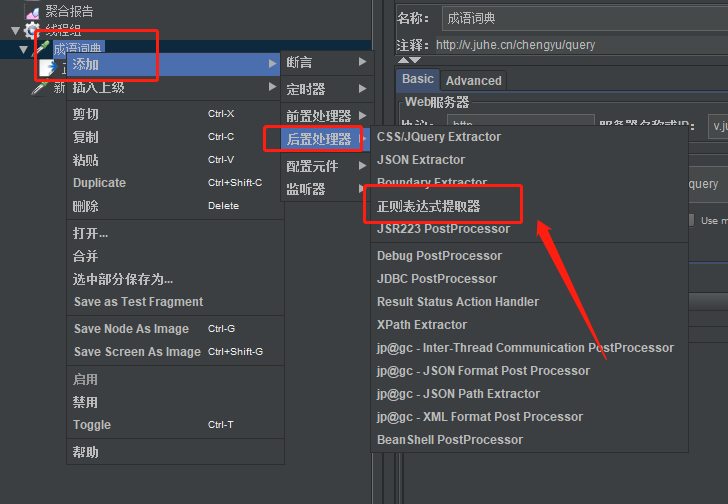Screen dimensions: 728x504
Task: Click the 名称 input field
Action: tap(585, 19)
